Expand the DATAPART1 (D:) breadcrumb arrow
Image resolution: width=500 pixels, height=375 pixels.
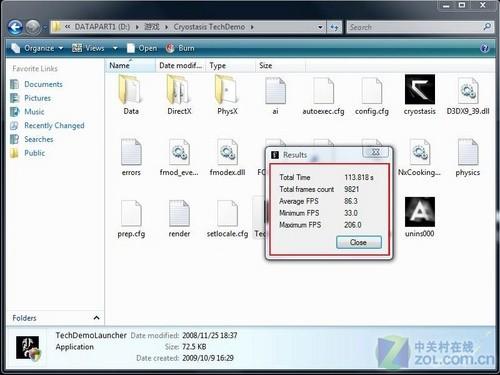[x=137, y=27]
